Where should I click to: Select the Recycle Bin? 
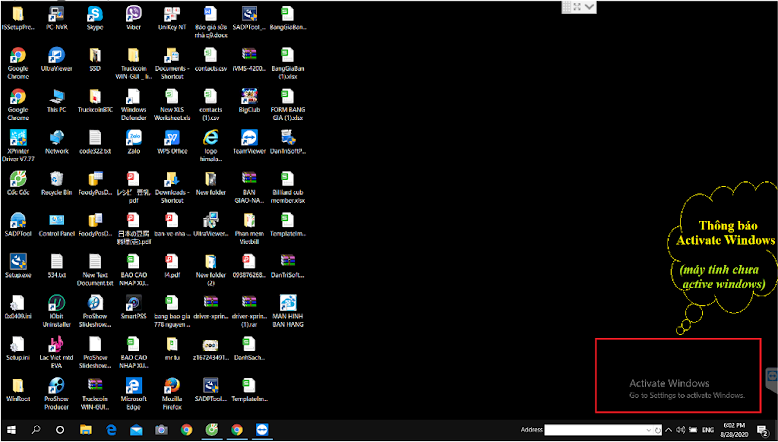tap(57, 183)
